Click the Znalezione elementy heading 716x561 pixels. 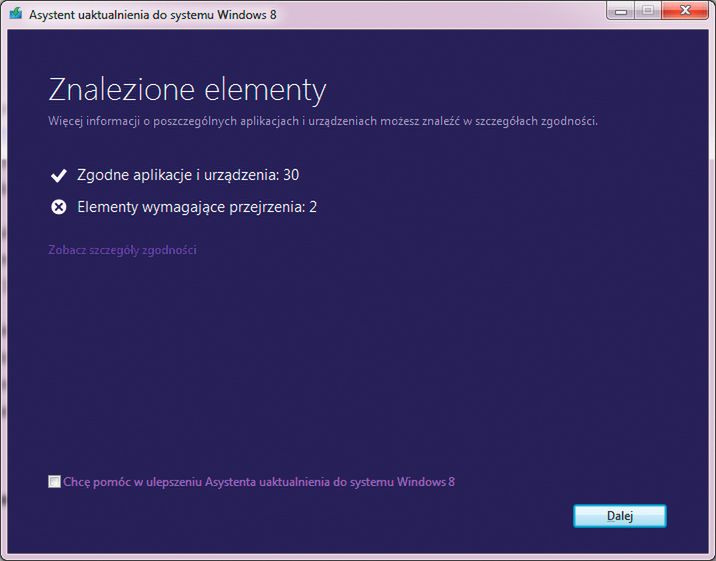187,89
